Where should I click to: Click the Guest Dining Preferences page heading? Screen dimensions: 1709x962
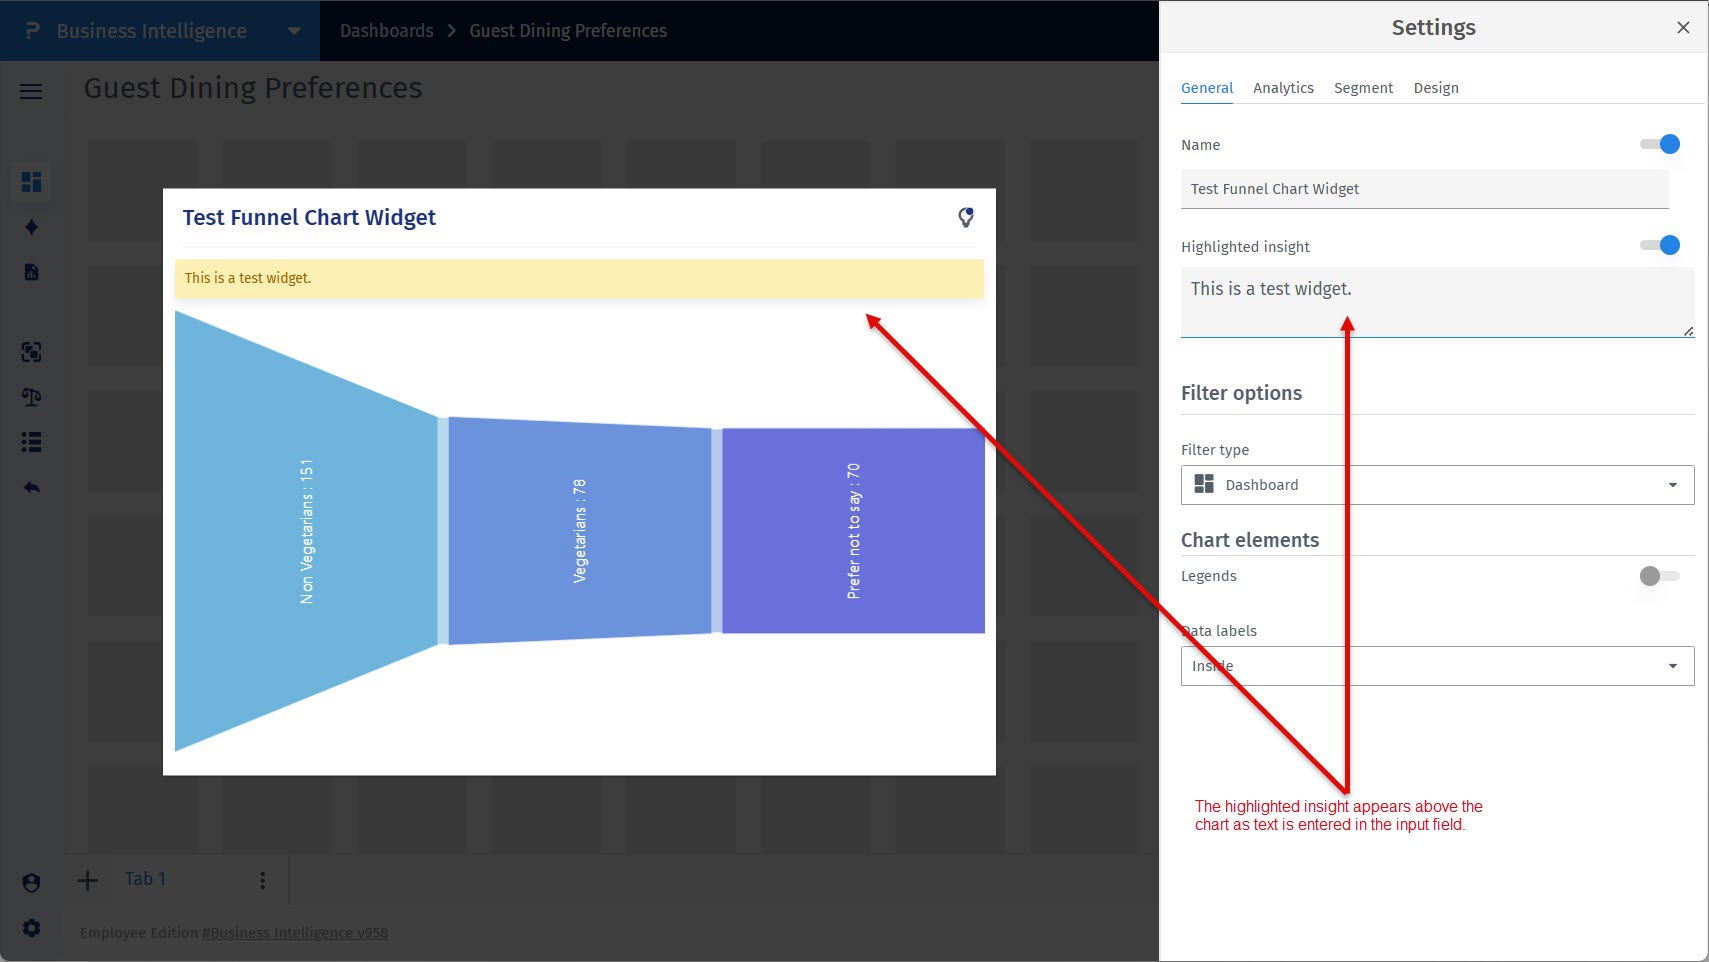coord(253,88)
